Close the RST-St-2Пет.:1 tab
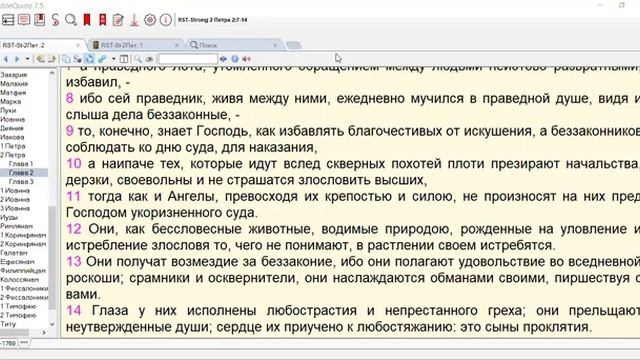This screenshot has width=640, height=360. [x=177, y=45]
